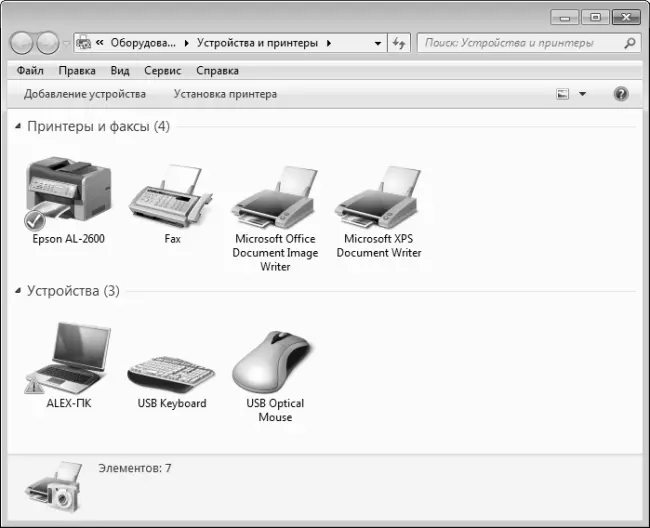Viewport: 650px width, 528px height.
Task: Click the refresh arrows button
Action: pos(399,43)
